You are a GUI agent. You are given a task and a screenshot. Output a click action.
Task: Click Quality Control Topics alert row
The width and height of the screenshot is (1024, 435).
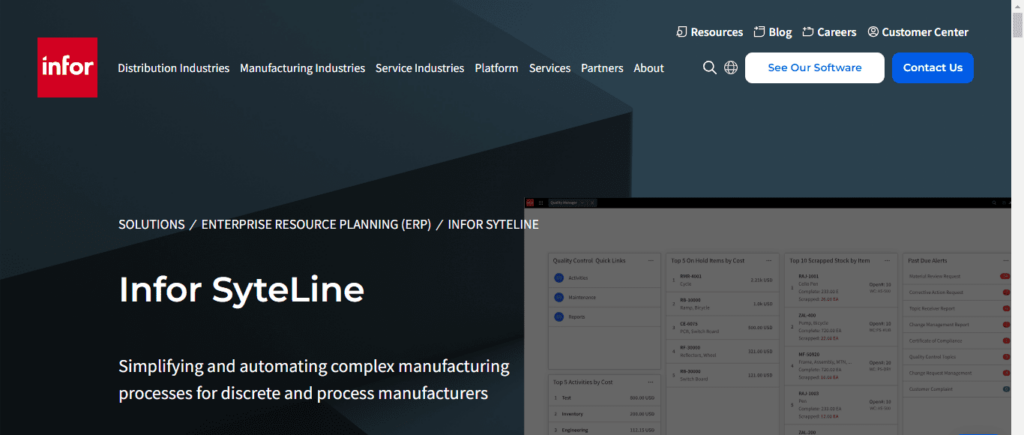tap(959, 357)
